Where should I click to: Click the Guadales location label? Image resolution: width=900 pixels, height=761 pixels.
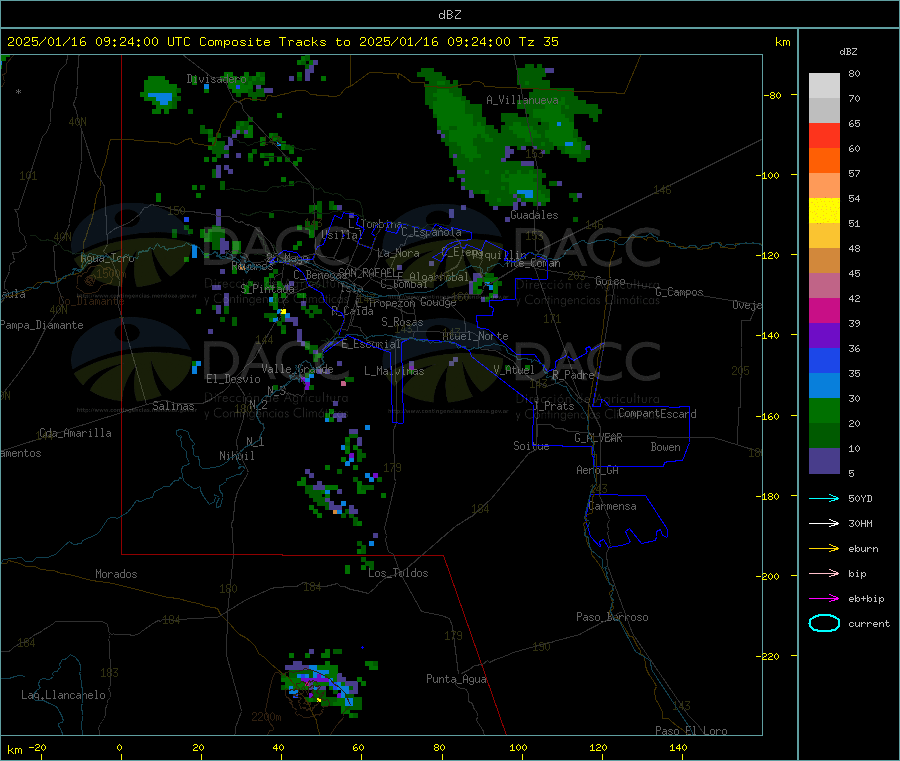[x=534, y=215]
